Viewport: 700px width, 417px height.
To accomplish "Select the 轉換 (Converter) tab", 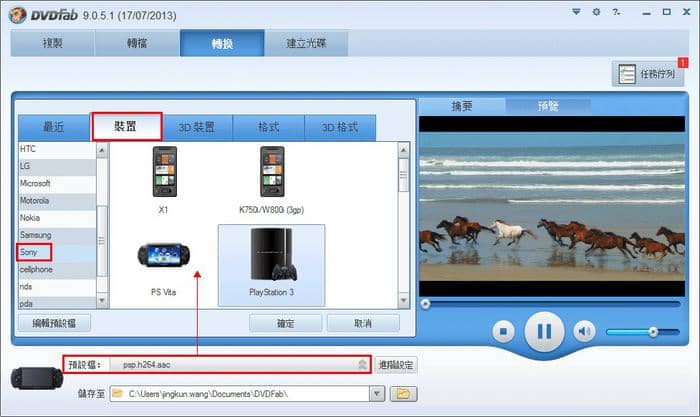I will click(x=222, y=43).
